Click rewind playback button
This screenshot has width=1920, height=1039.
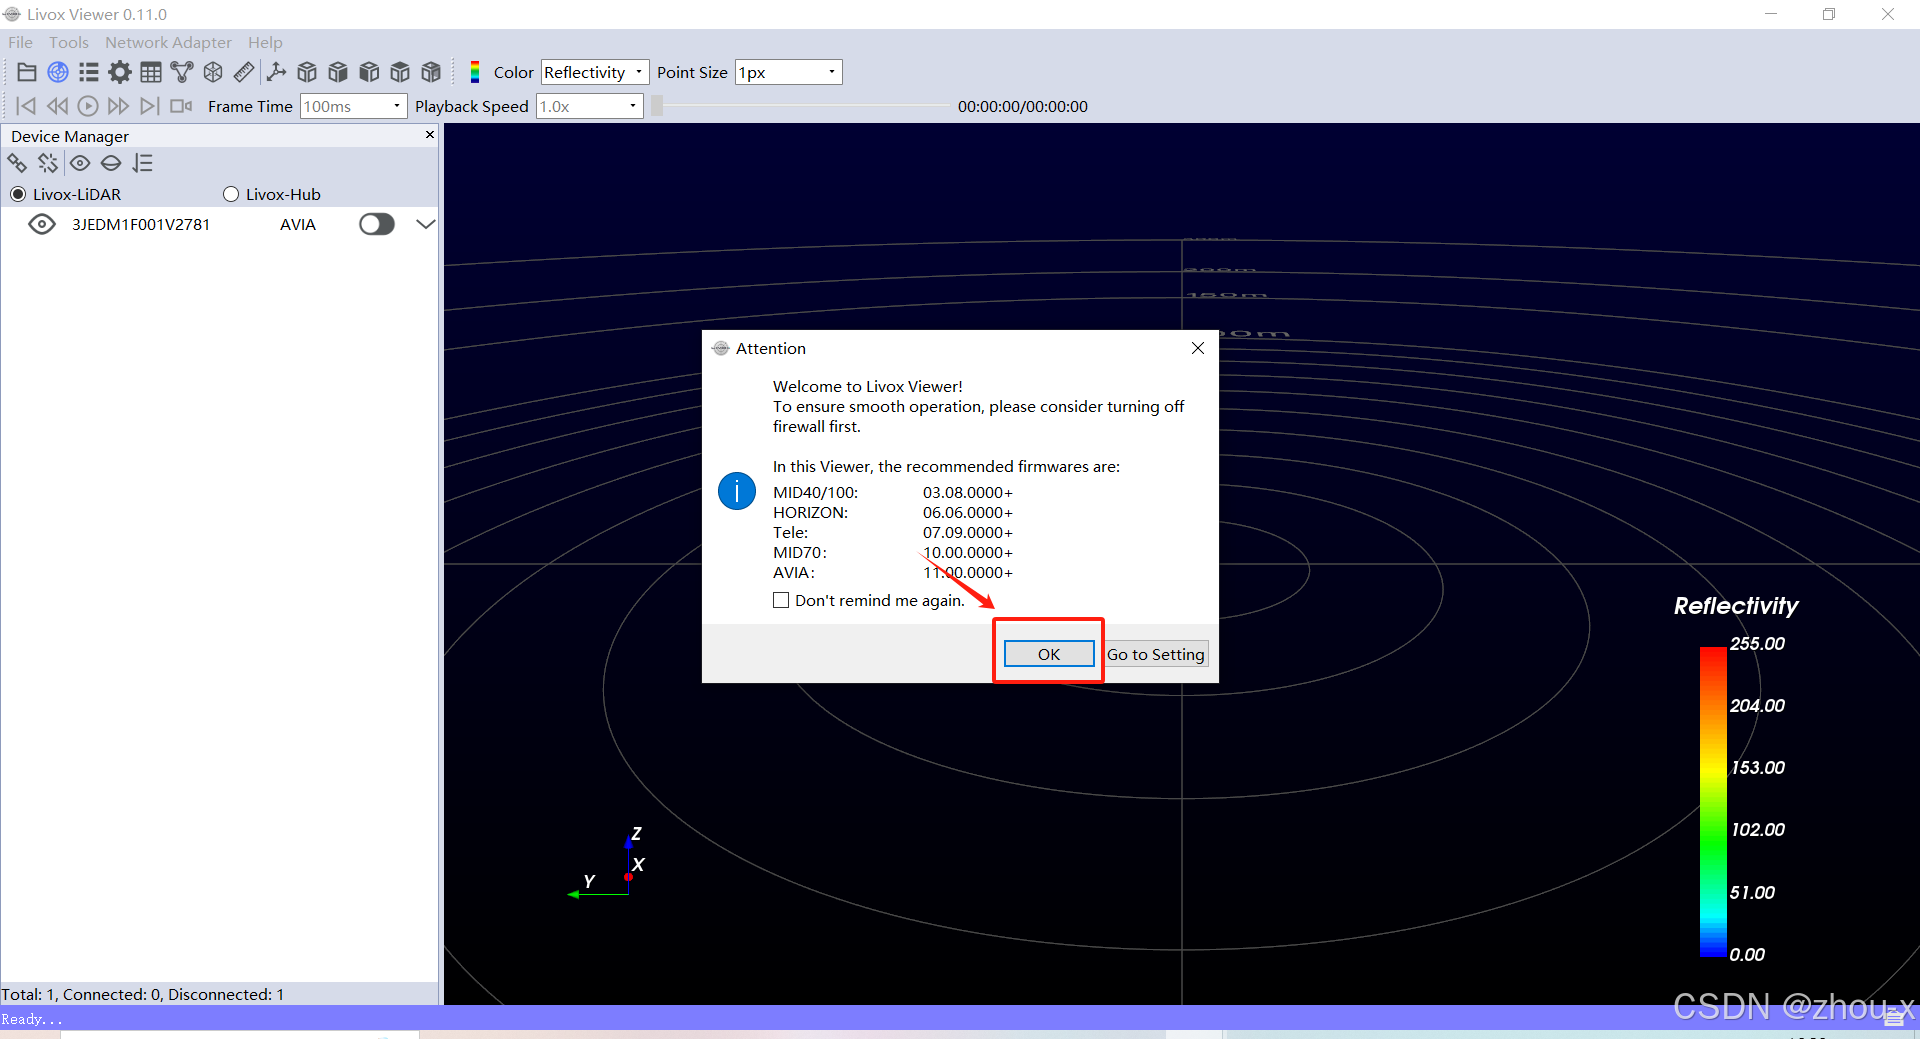click(57, 106)
